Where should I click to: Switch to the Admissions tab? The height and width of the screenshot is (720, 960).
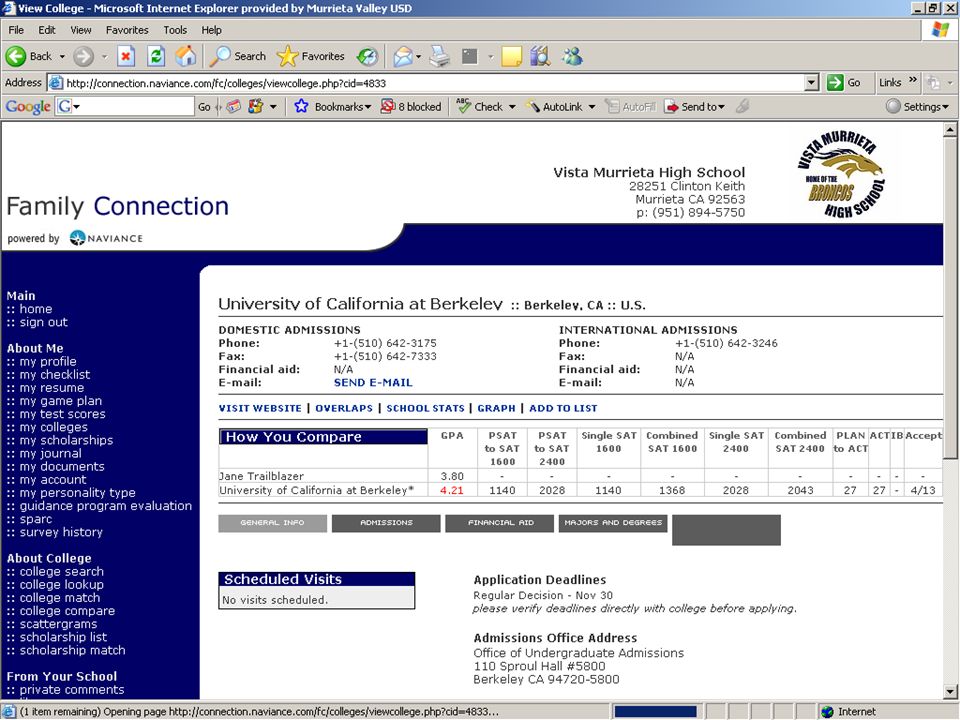(x=386, y=523)
